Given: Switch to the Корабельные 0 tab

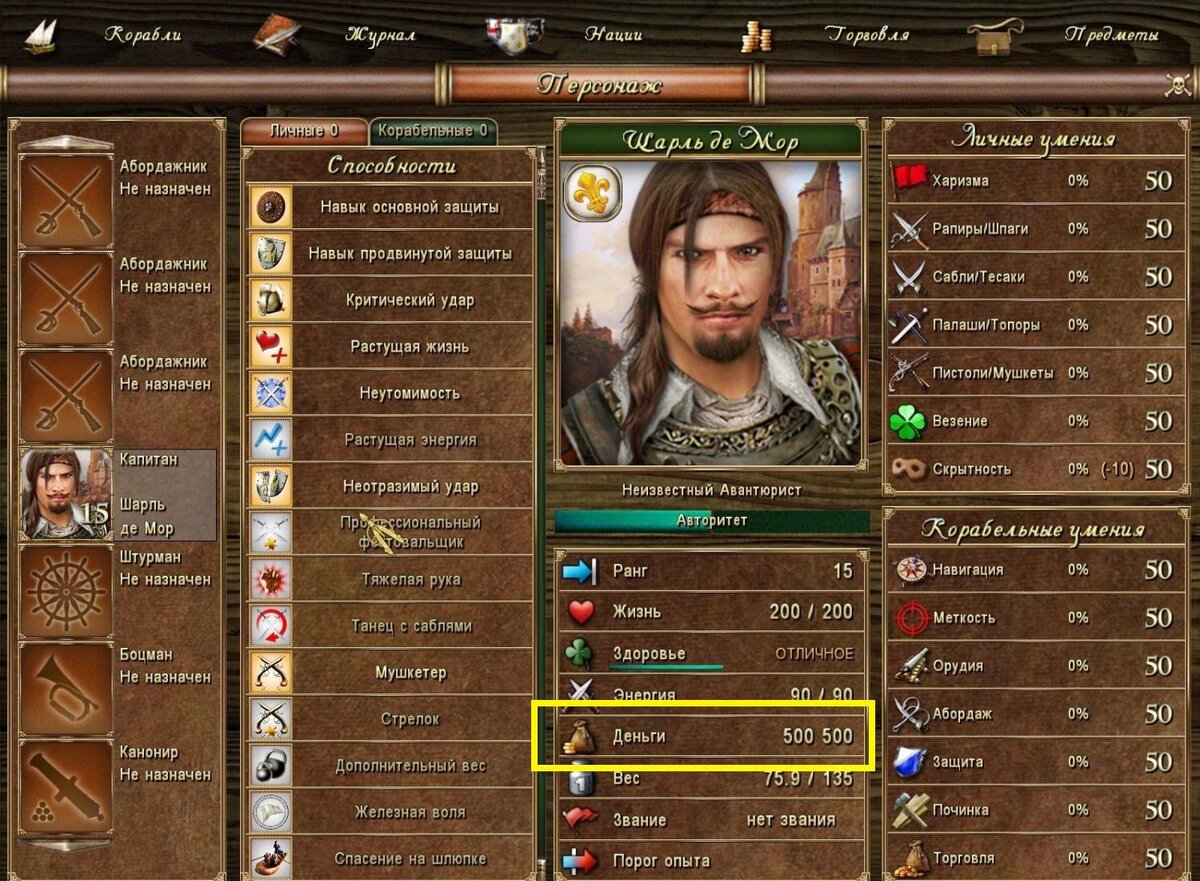Looking at the screenshot, I should (x=434, y=131).
